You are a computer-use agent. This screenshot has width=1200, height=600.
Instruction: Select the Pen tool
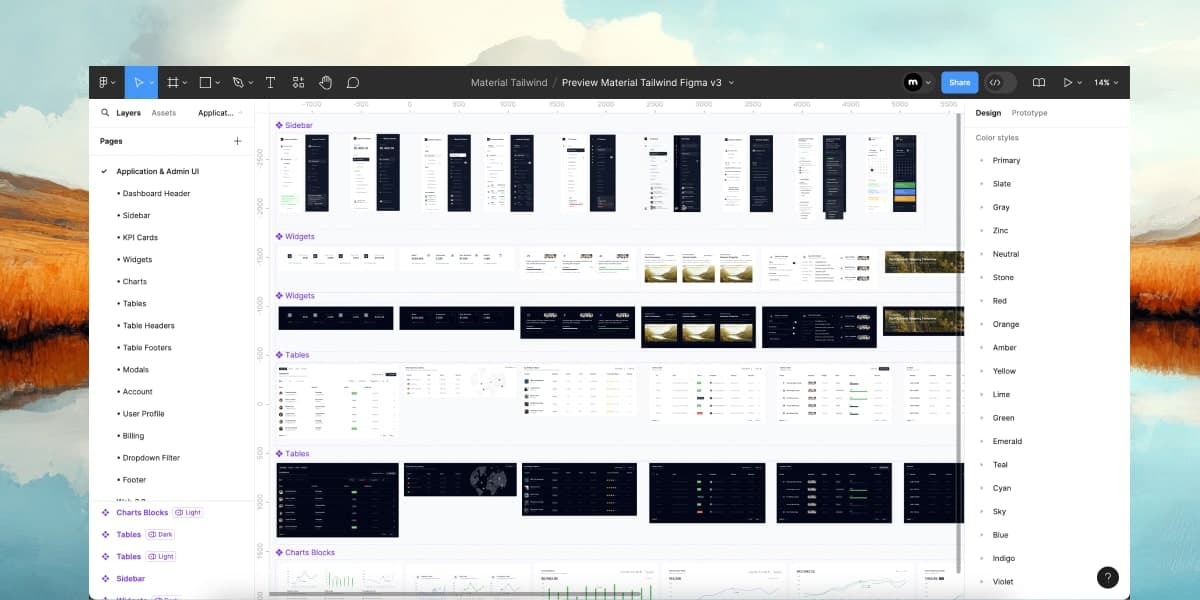coord(236,82)
